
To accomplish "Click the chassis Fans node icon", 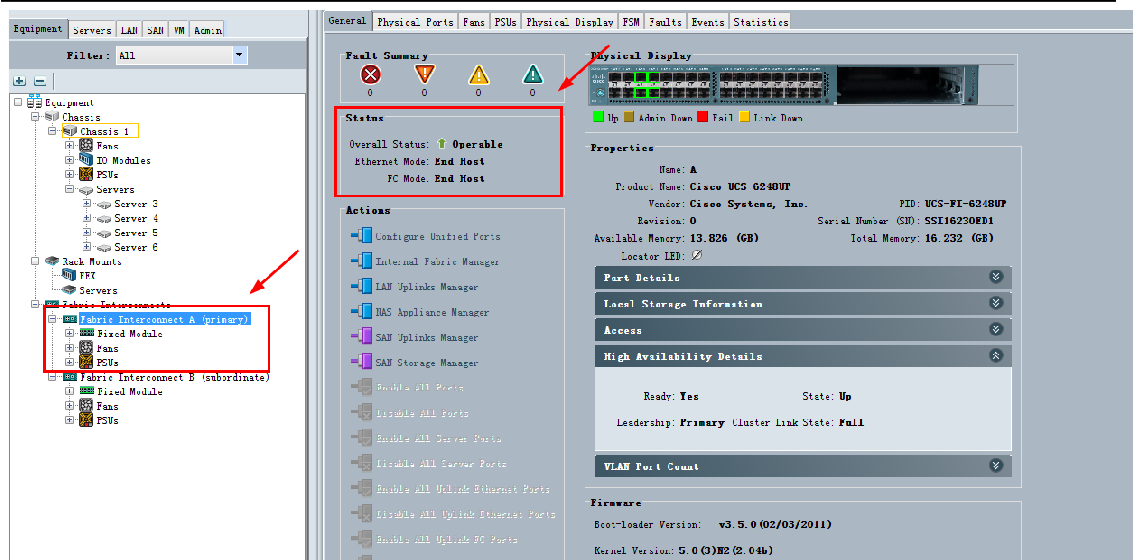I will click(85, 146).
